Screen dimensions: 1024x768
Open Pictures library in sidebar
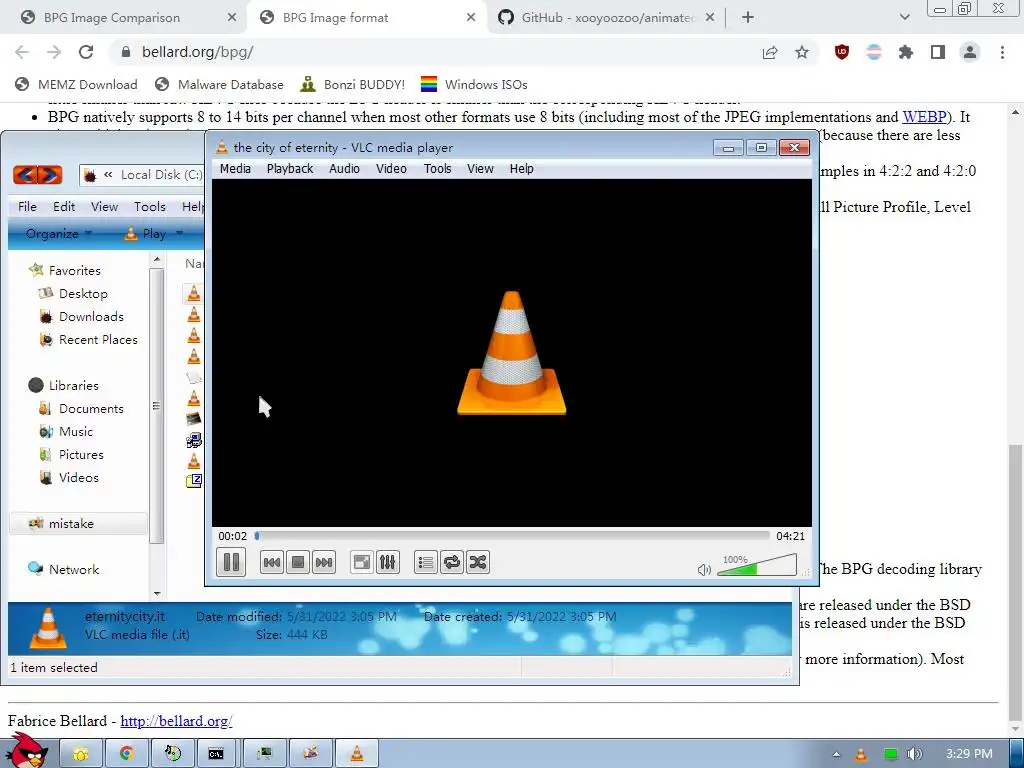click(x=71, y=455)
